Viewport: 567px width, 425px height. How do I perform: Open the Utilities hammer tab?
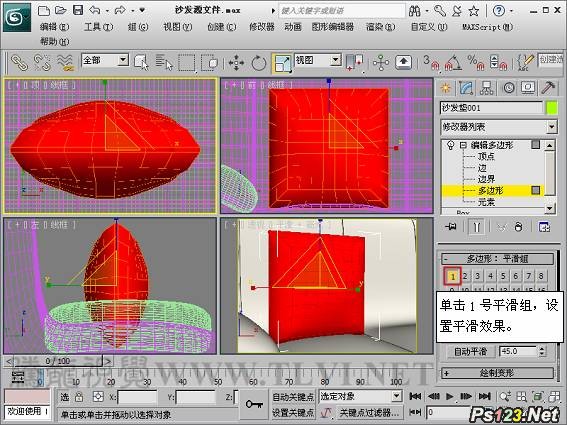(548, 88)
